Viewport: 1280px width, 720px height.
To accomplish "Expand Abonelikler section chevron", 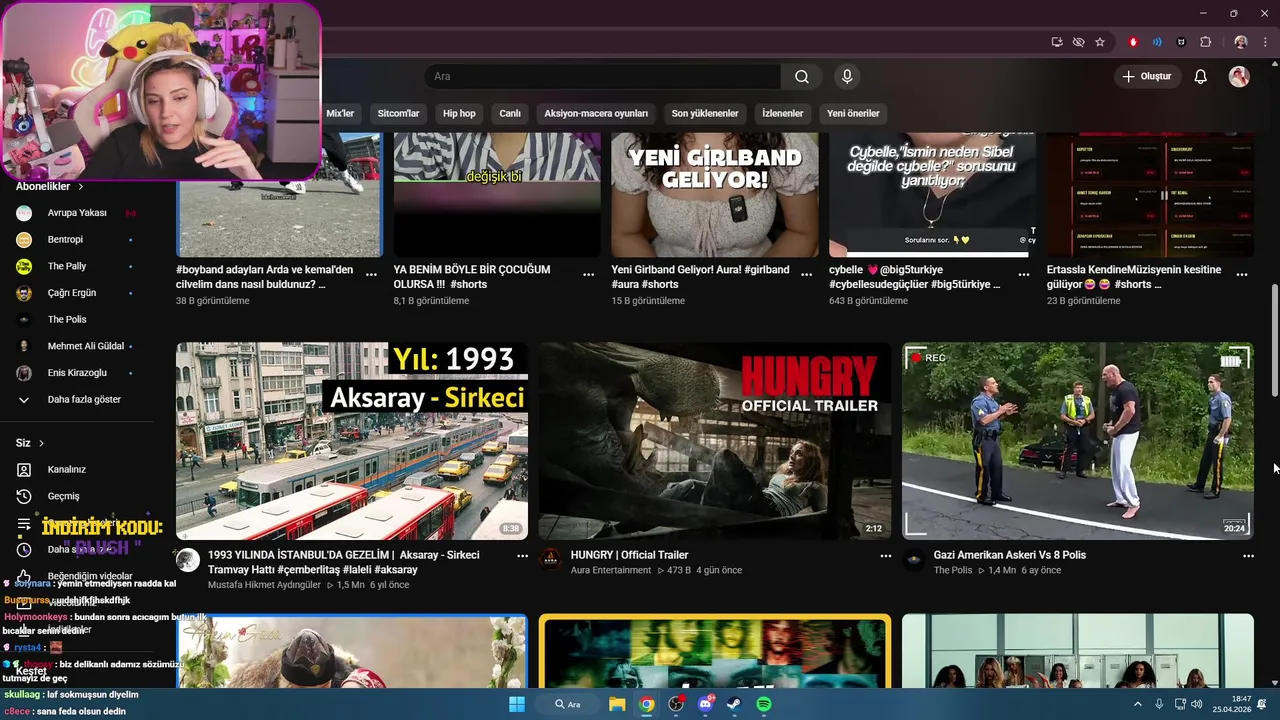I will tap(81, 187).
